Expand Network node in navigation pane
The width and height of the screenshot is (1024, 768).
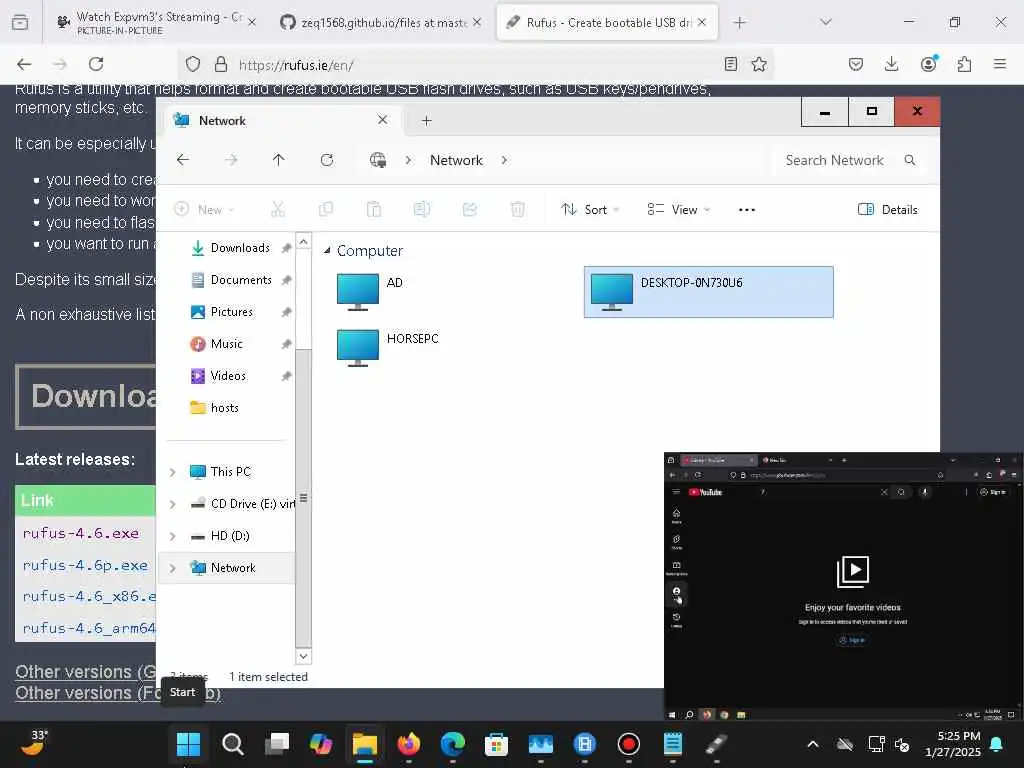(172, 568)
